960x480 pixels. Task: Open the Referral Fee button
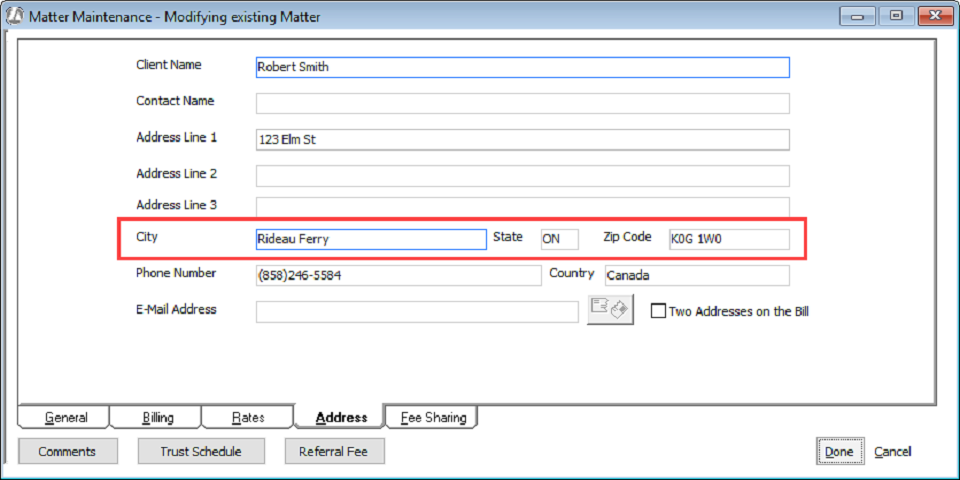tap(334, 452)
